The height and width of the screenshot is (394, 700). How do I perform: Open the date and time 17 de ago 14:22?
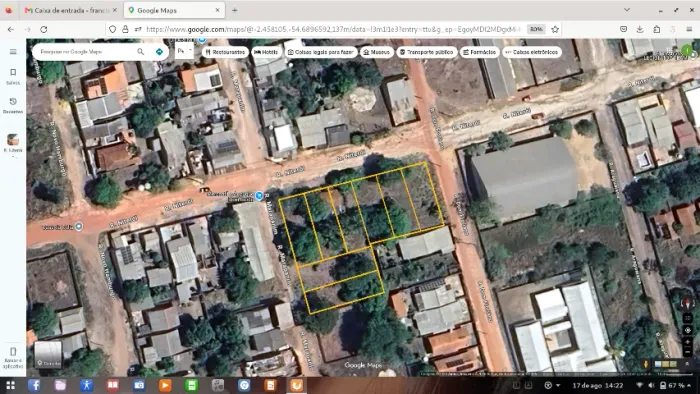pos(597,385)
